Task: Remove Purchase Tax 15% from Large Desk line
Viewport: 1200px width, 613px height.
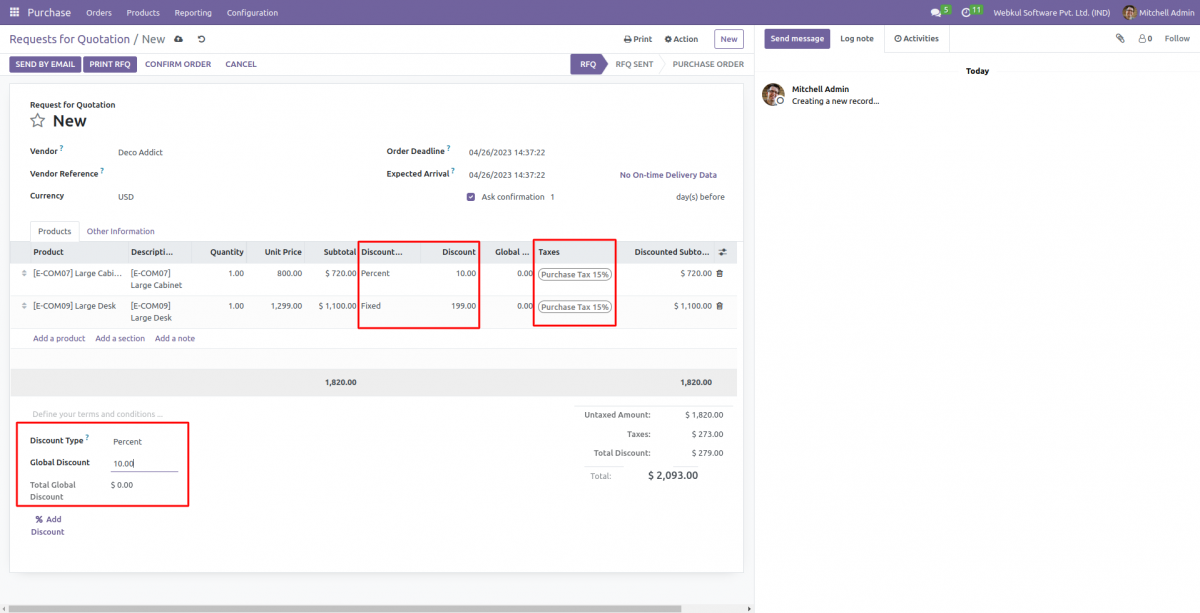Action: pyautogui.click(x=606, y=306)
